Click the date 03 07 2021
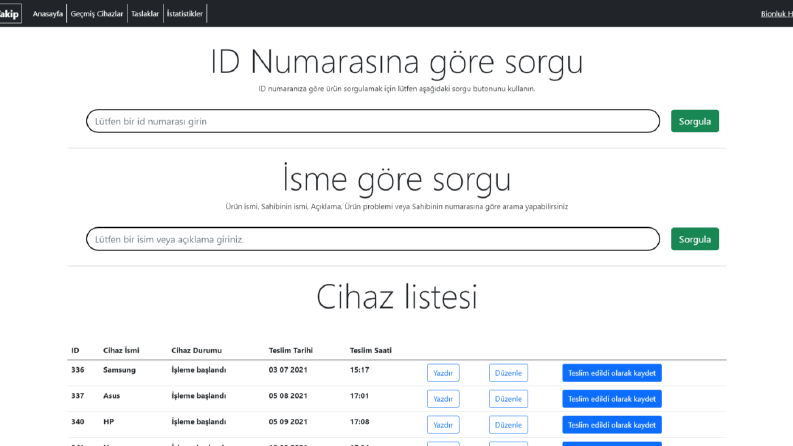This screenshot has height=446, width=793. [288, 370]
